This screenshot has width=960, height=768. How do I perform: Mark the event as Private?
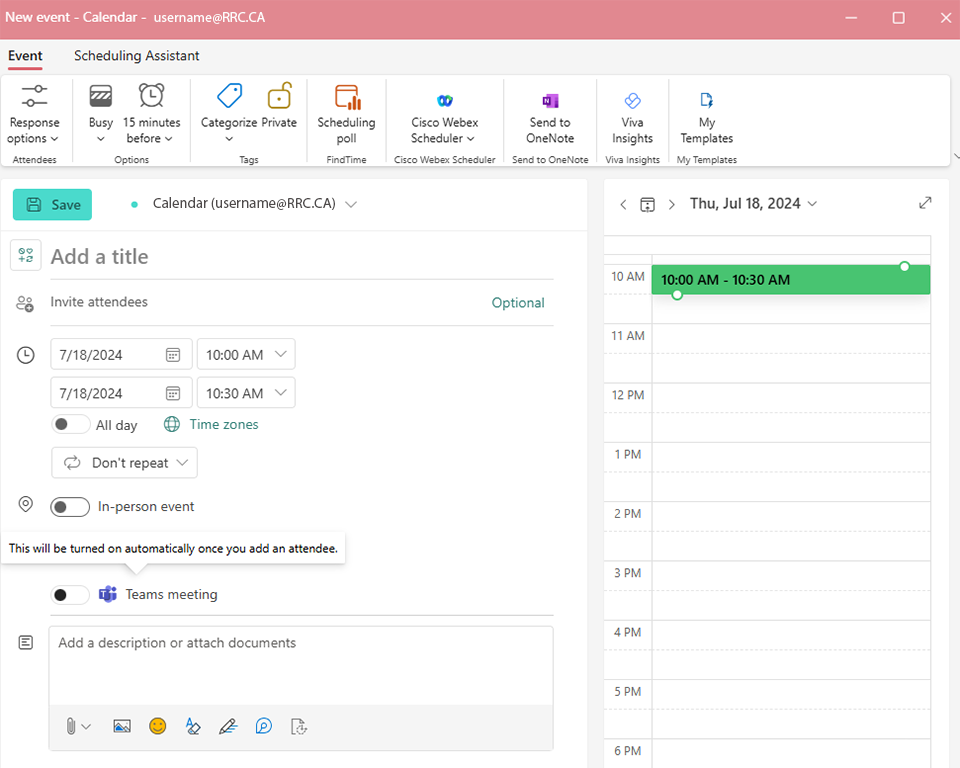(x=279, y=107)
